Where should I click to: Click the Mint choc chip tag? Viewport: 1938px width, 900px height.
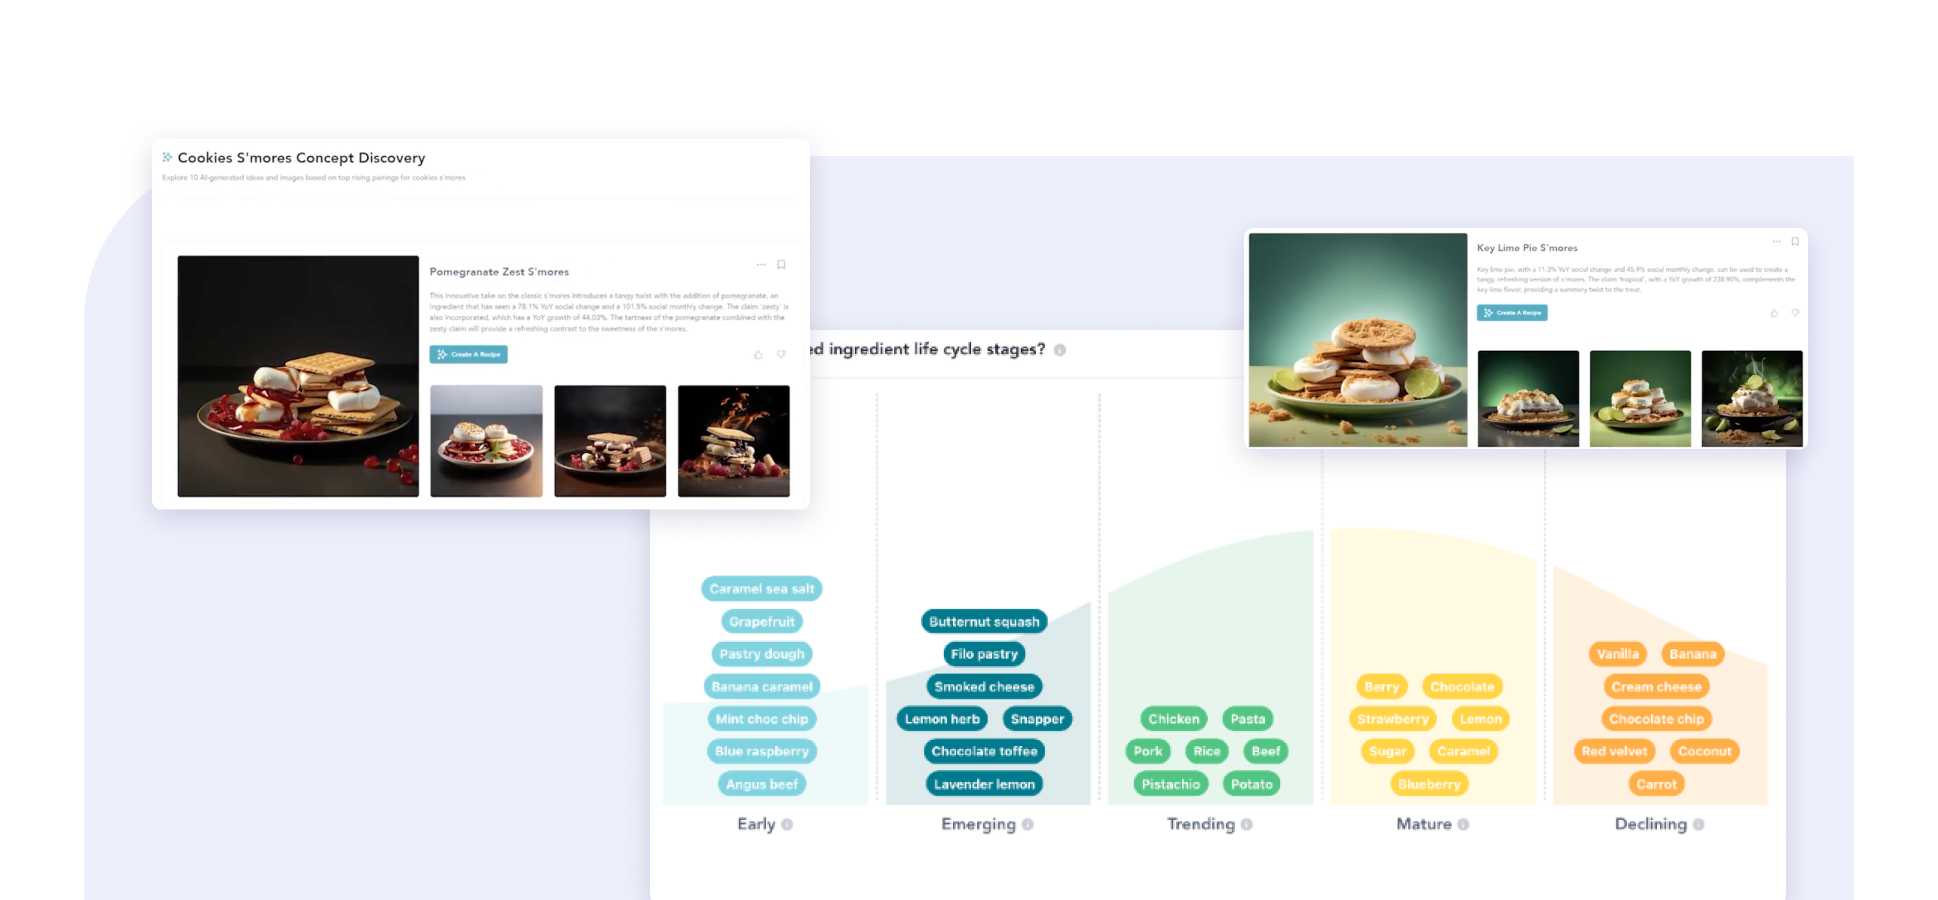pyautogui.click(x=762, y=719)
